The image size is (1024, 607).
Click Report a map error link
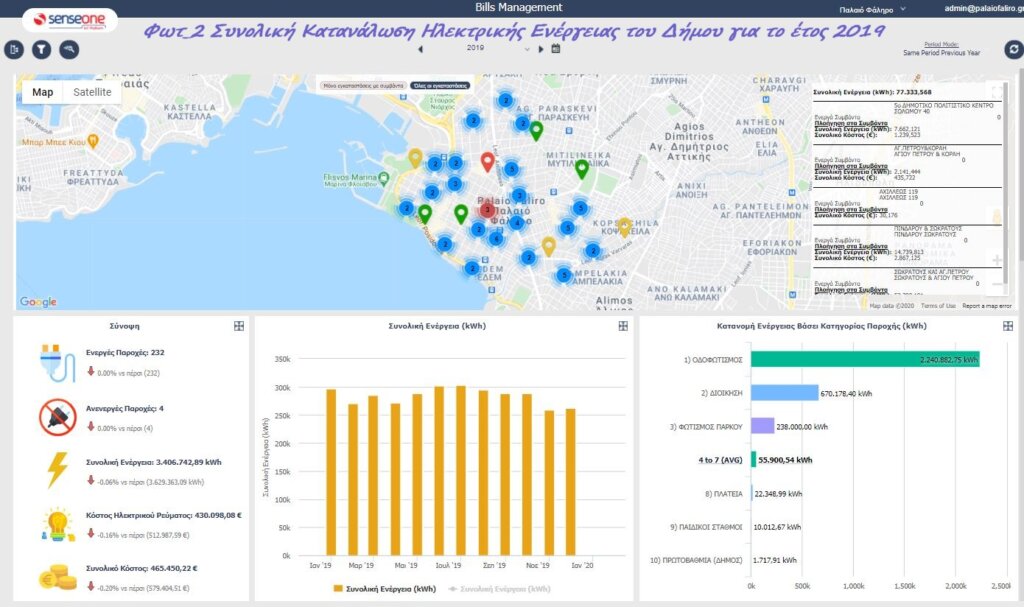pos(986,306)
